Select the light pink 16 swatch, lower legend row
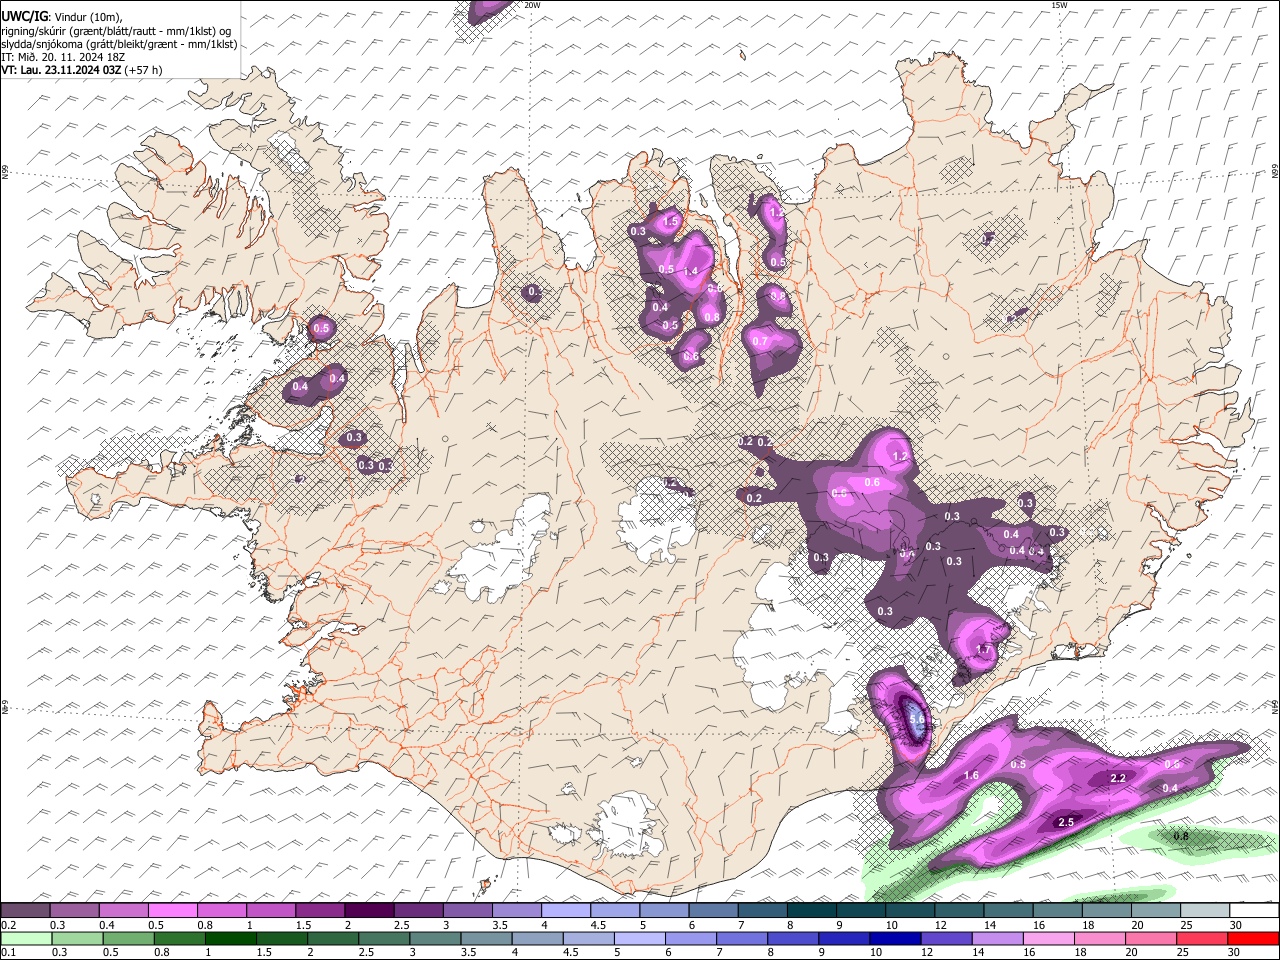 1048,939
